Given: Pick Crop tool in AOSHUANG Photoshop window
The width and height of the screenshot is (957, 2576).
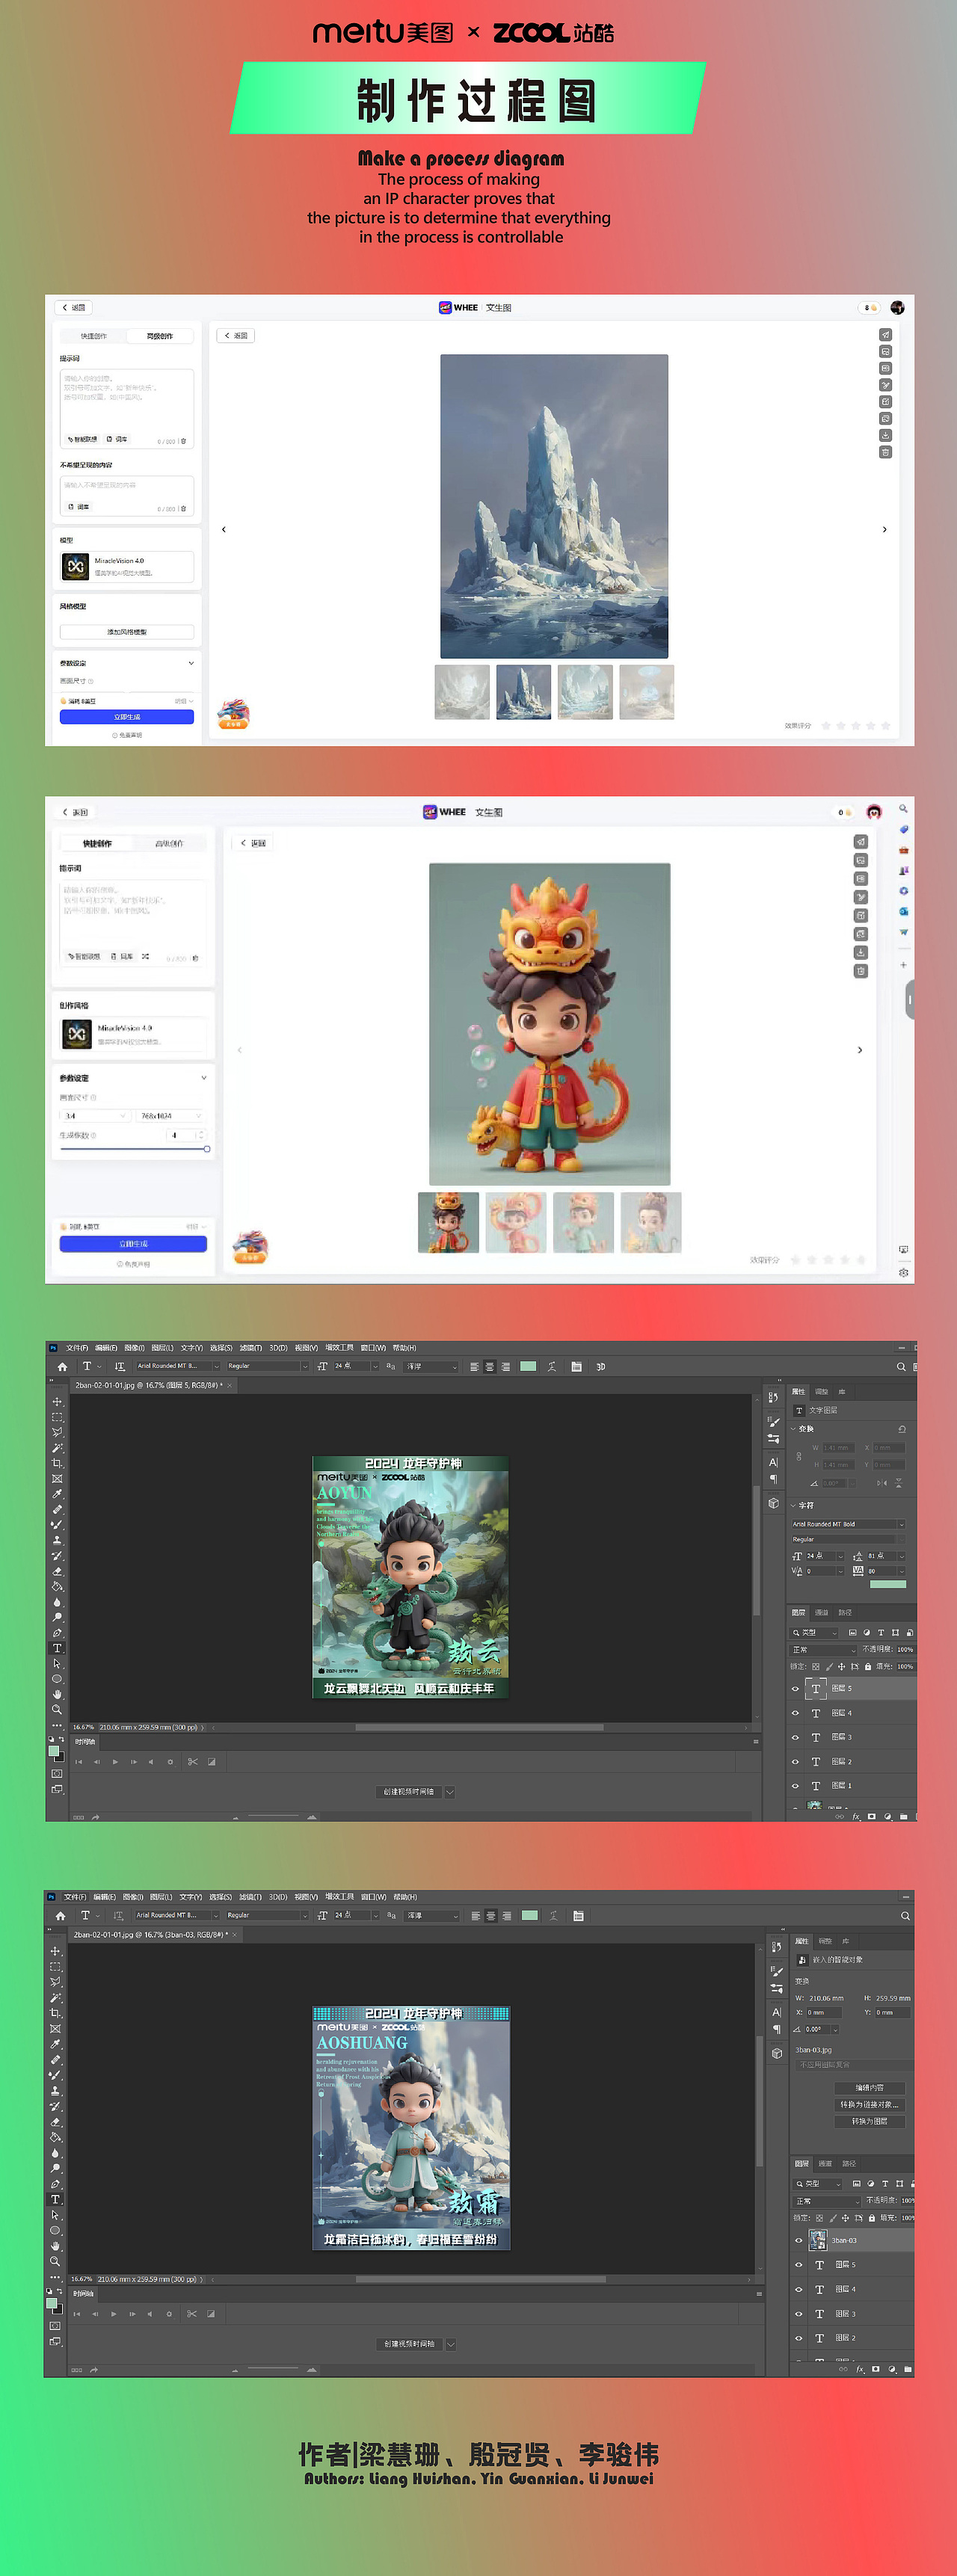Looking at the screenshot, I should tap(56, 2013).
